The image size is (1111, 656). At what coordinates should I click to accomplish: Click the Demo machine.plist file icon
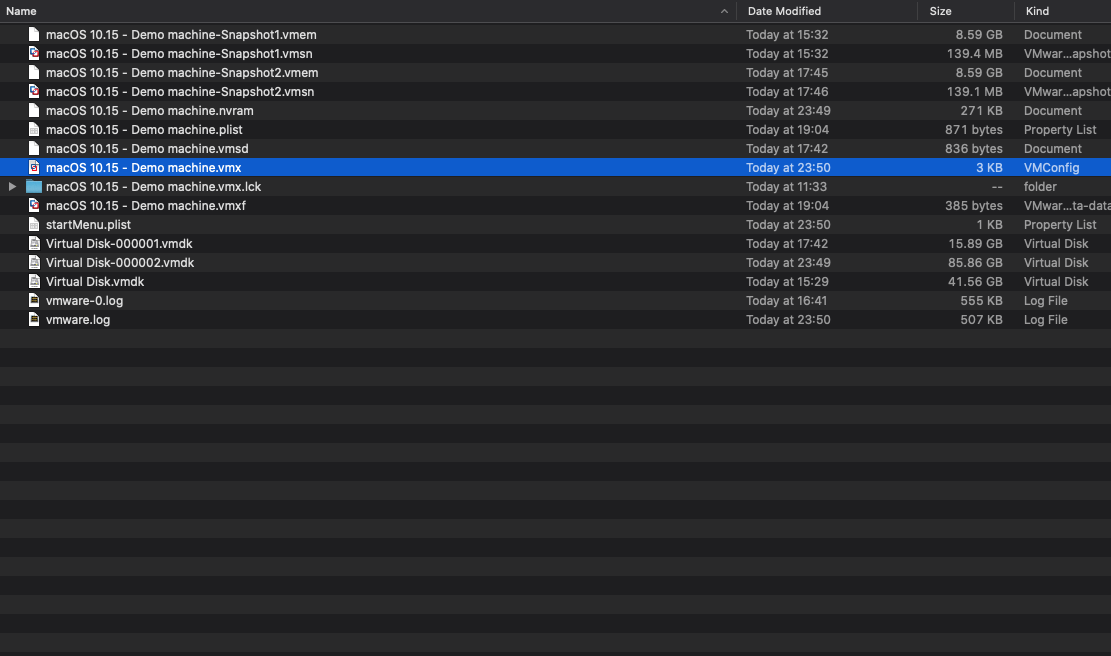[x=33, y=130]
